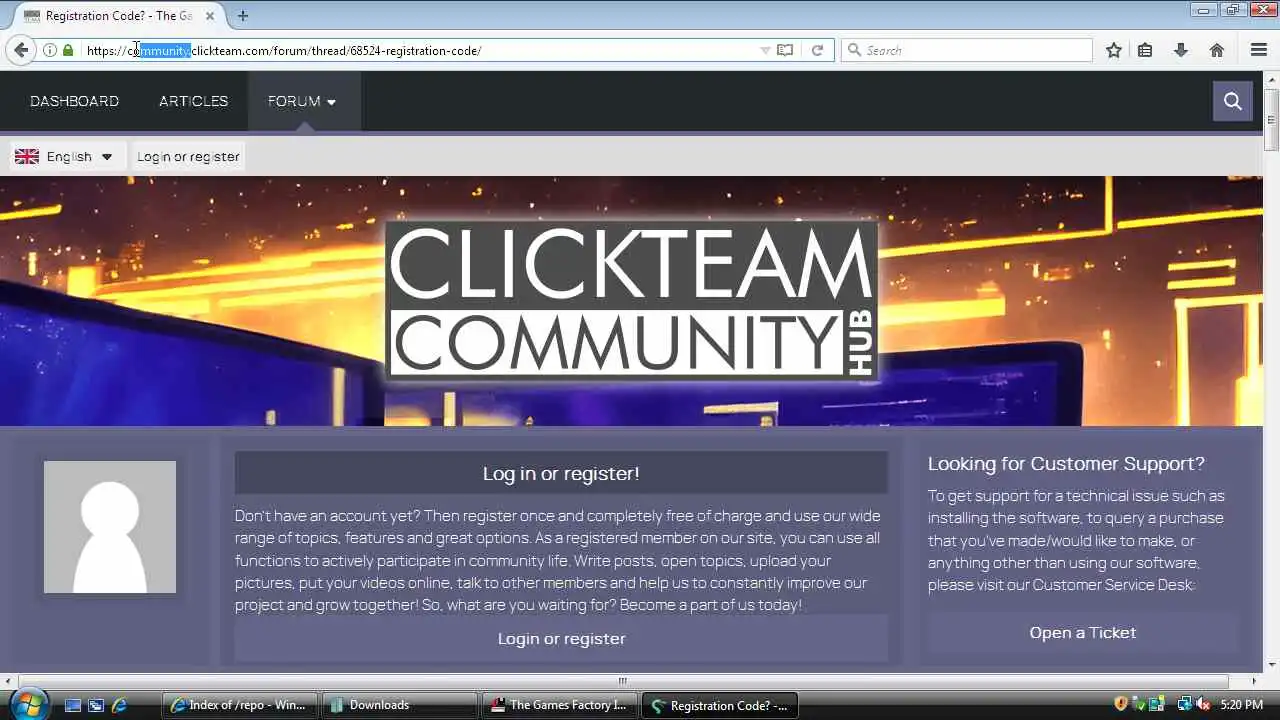Click the address bar URL field

(420, 50)
